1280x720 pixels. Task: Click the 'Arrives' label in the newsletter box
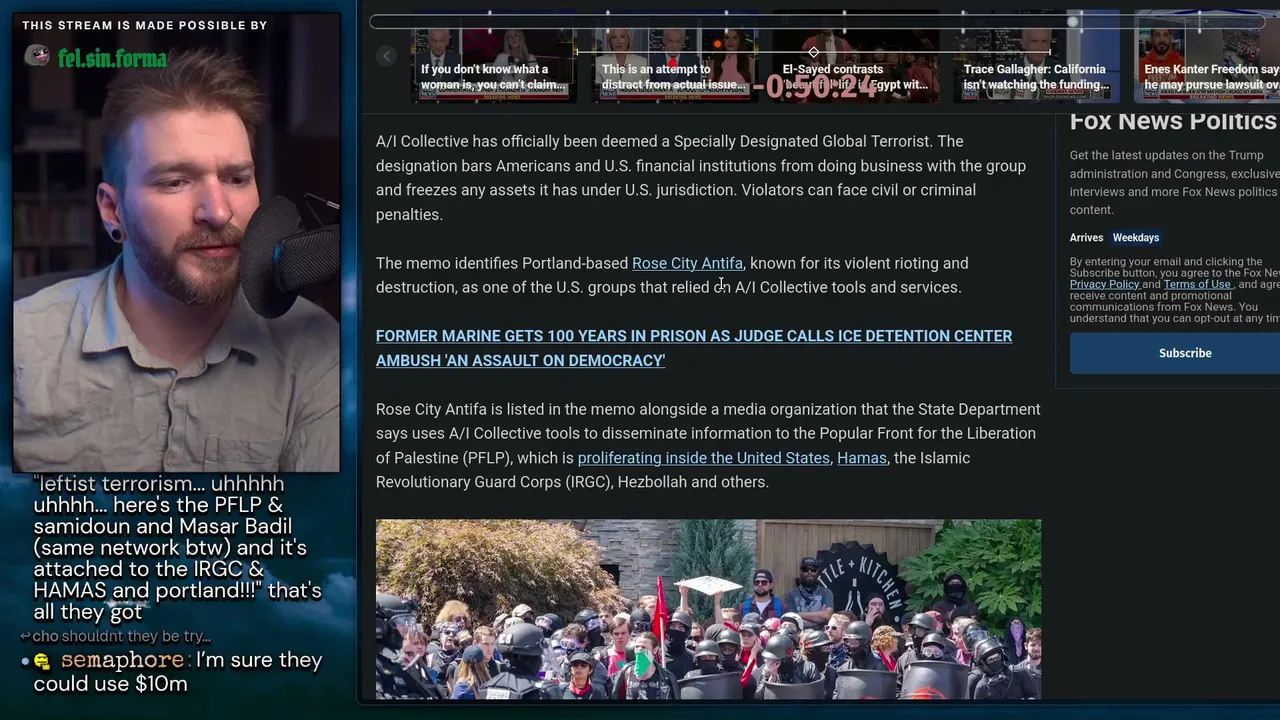click(1086, 238)
